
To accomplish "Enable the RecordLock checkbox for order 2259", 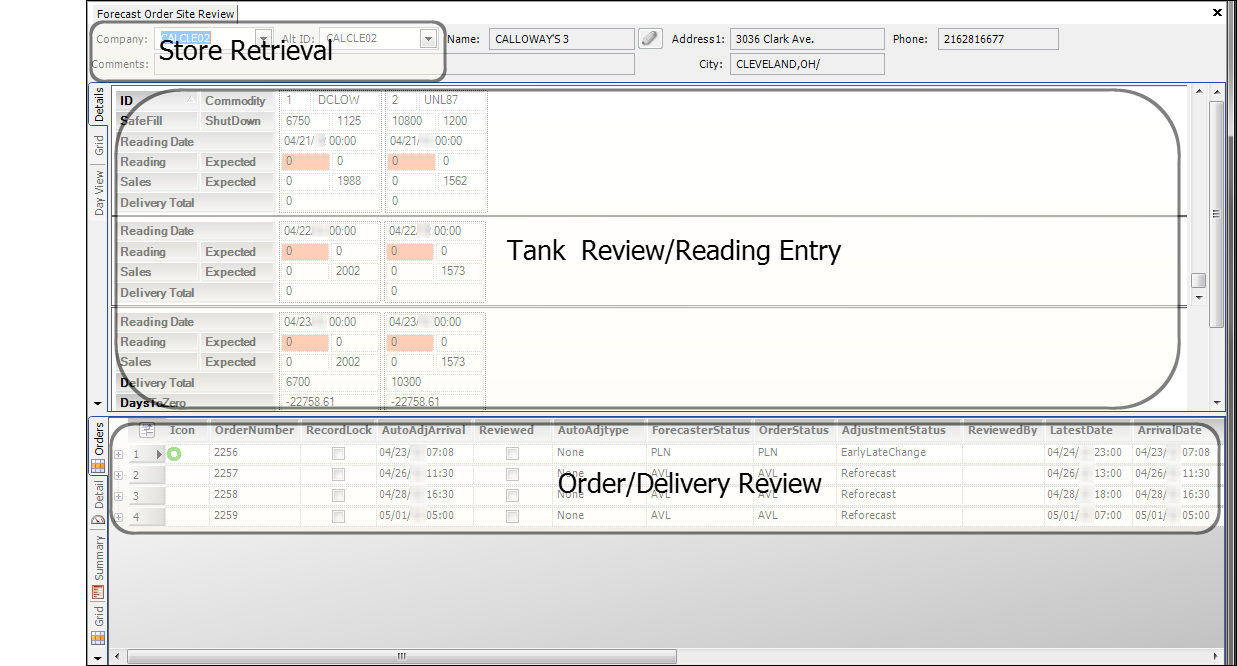I will [338, 517].
